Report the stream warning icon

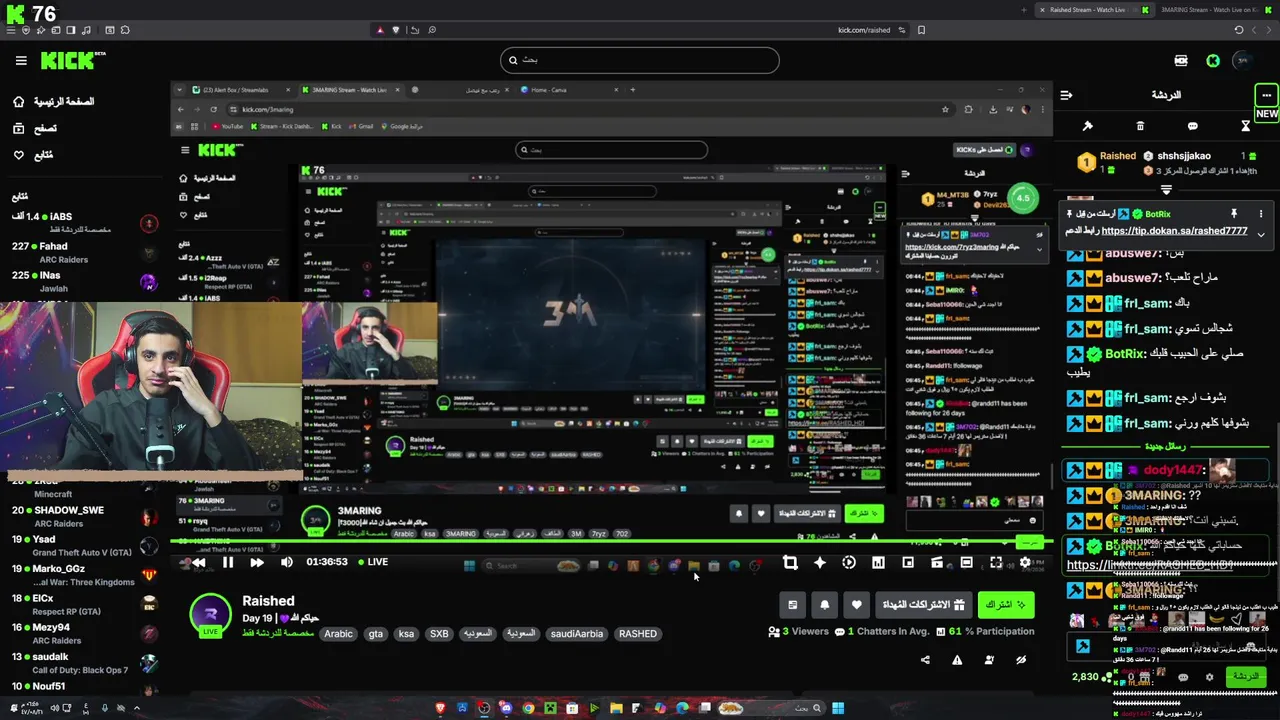[957, 660]
